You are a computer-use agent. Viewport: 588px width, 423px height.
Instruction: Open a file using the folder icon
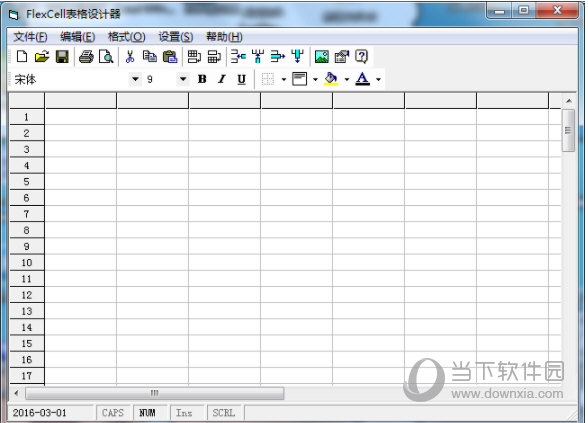click(42, 57)
